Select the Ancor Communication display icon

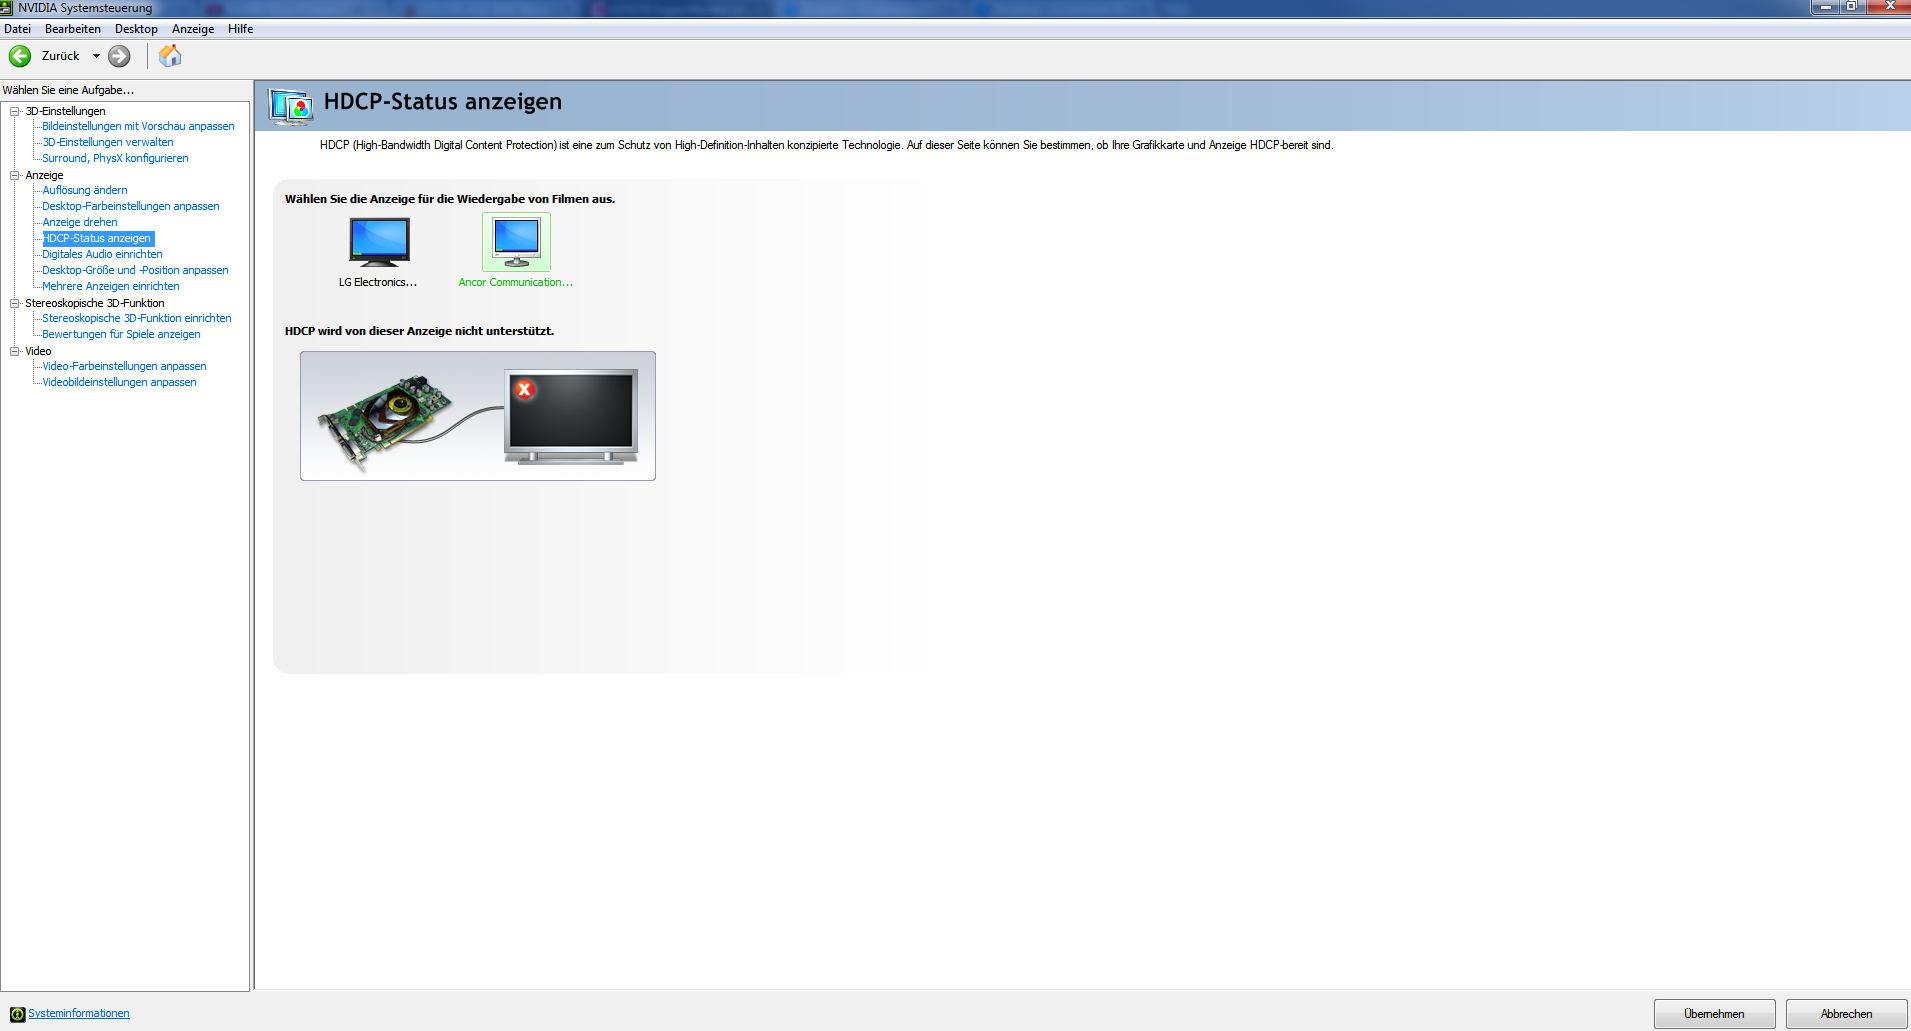tap(516, 241)
